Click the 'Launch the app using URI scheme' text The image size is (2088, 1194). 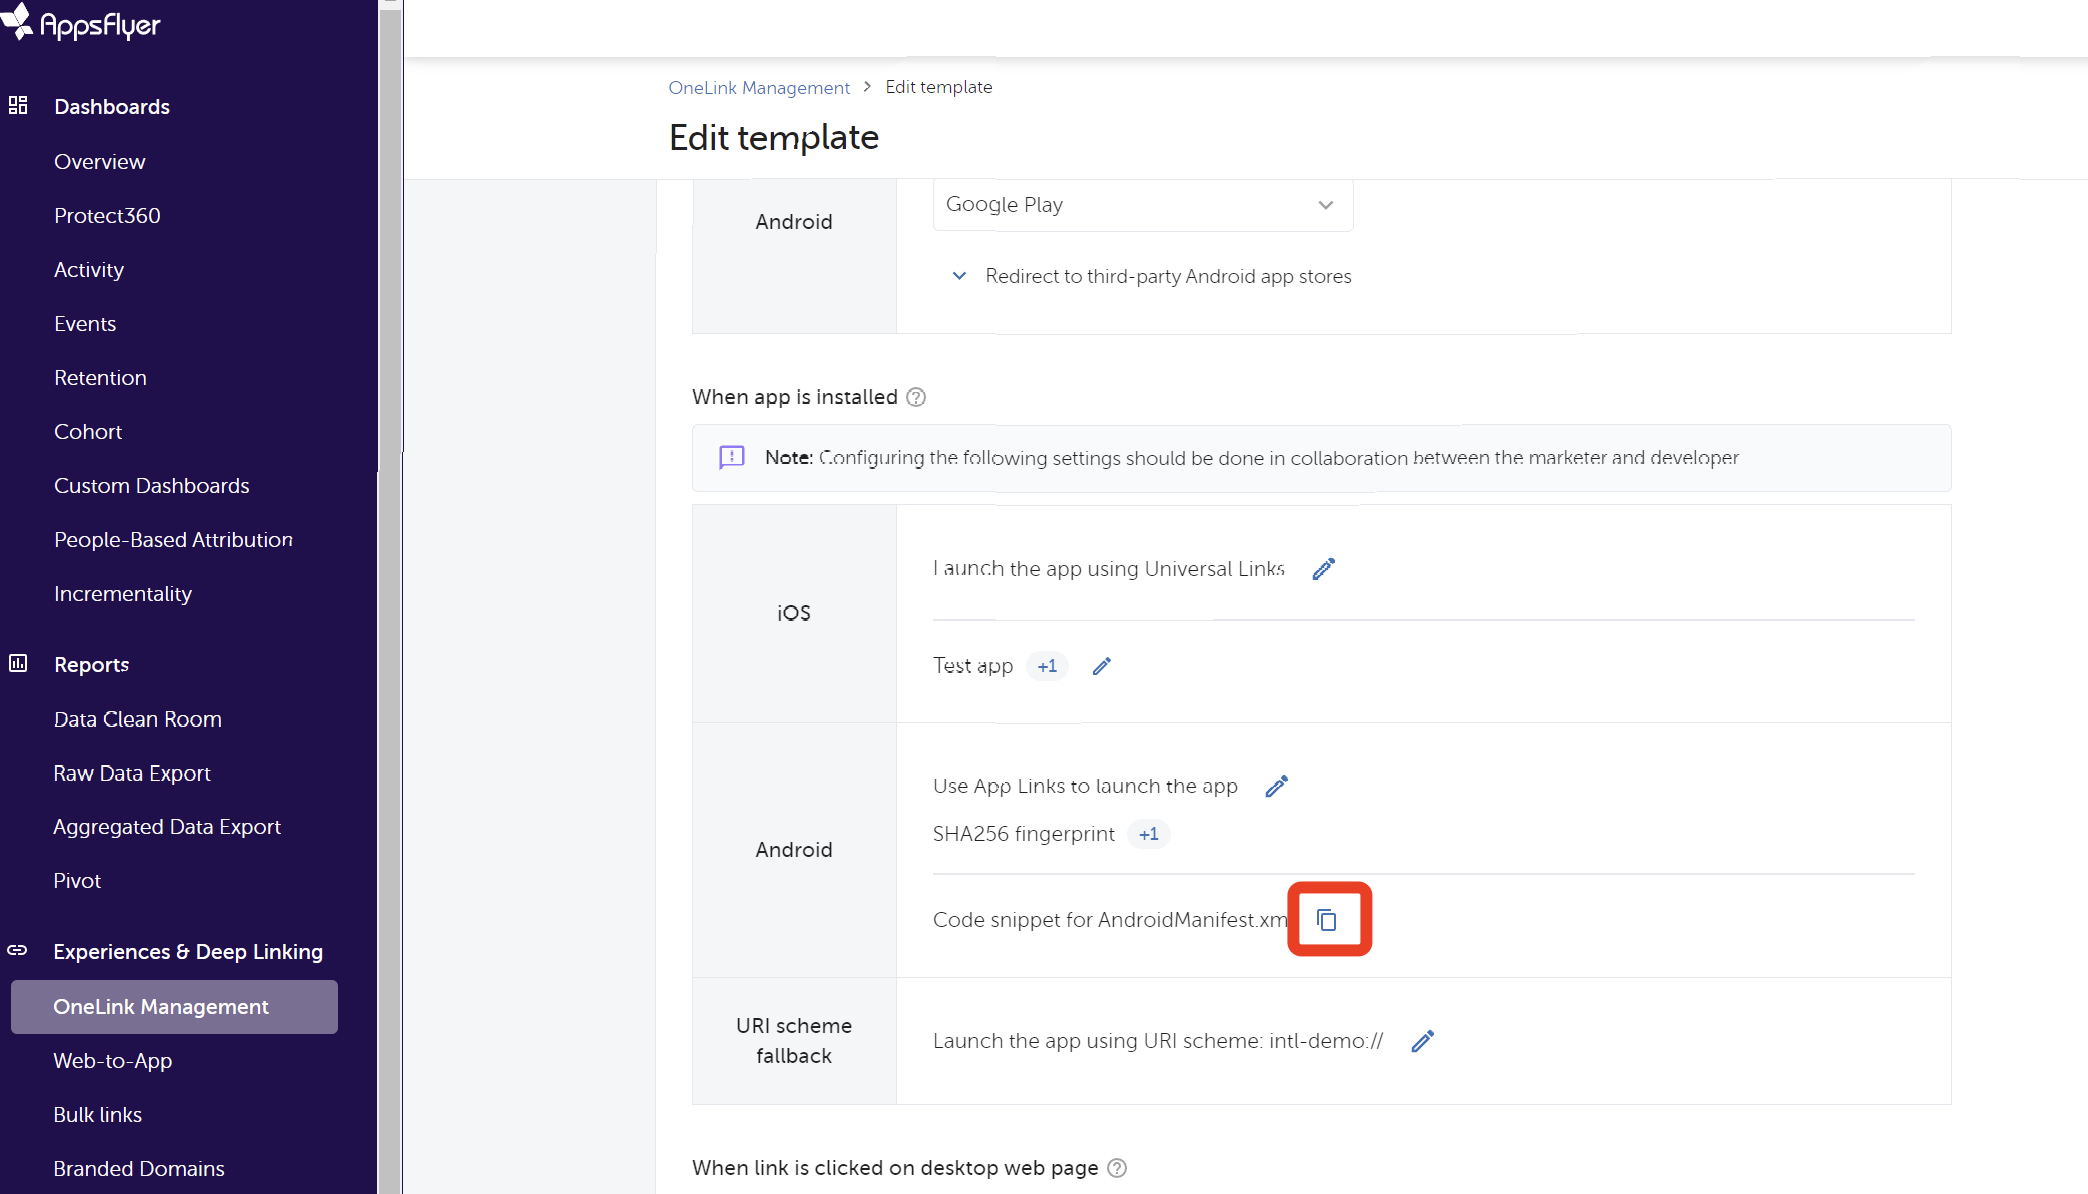point(1158,1041)
